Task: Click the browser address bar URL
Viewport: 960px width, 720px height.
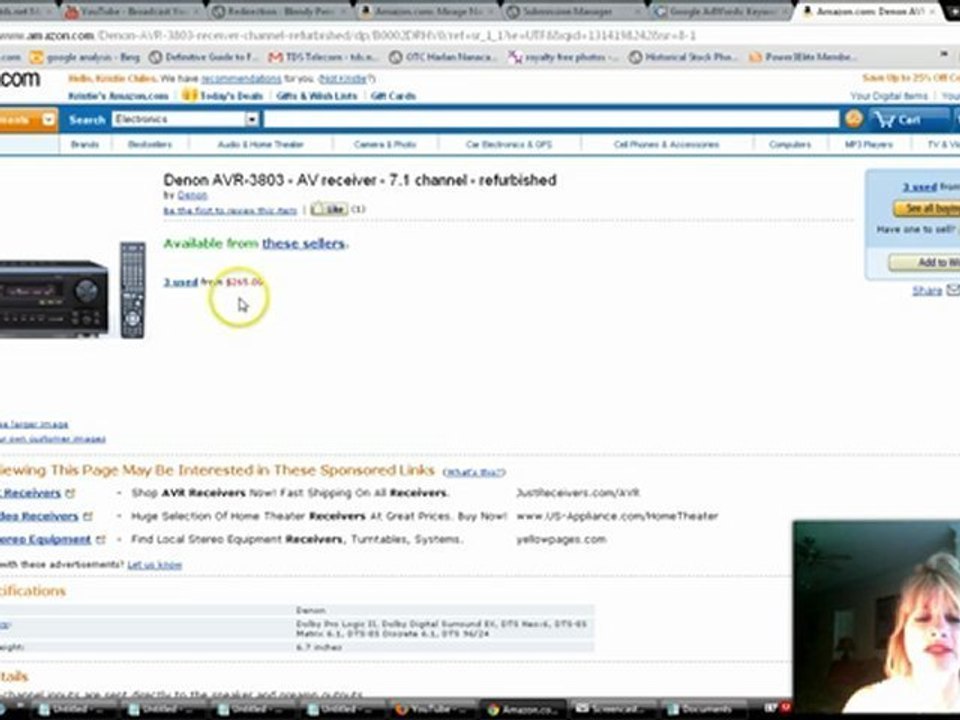Action: 349,36
